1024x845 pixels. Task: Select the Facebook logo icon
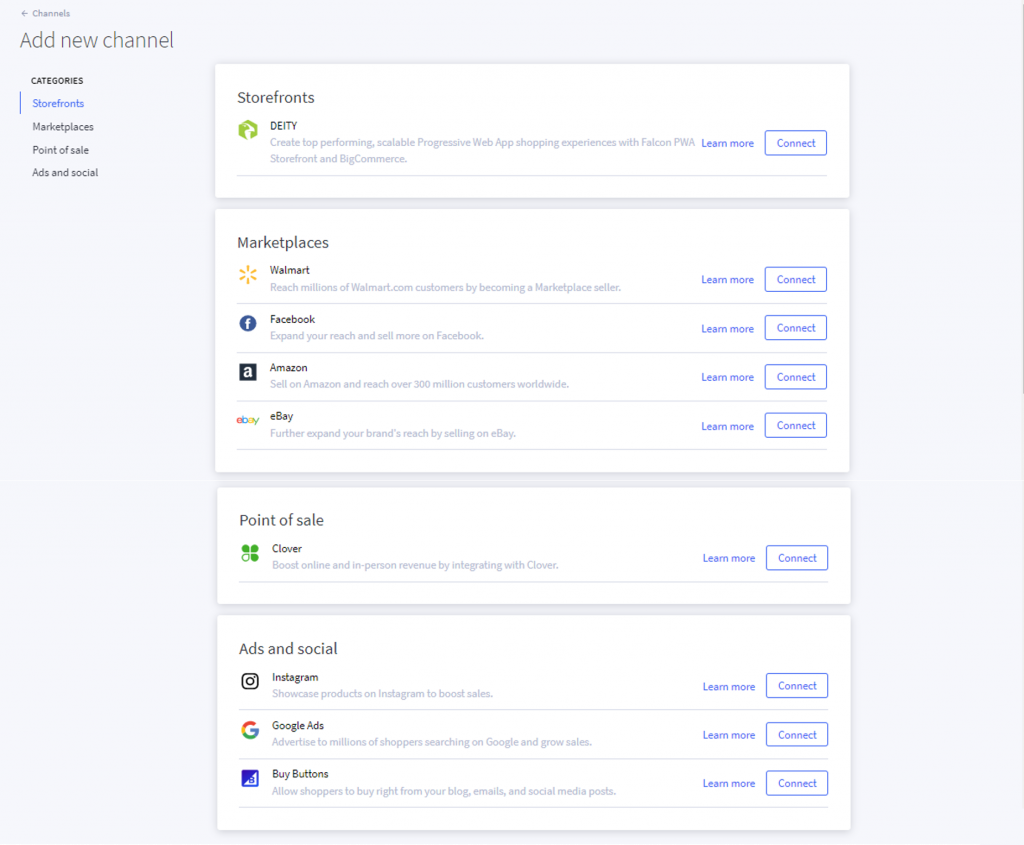(x=248, y=323)
